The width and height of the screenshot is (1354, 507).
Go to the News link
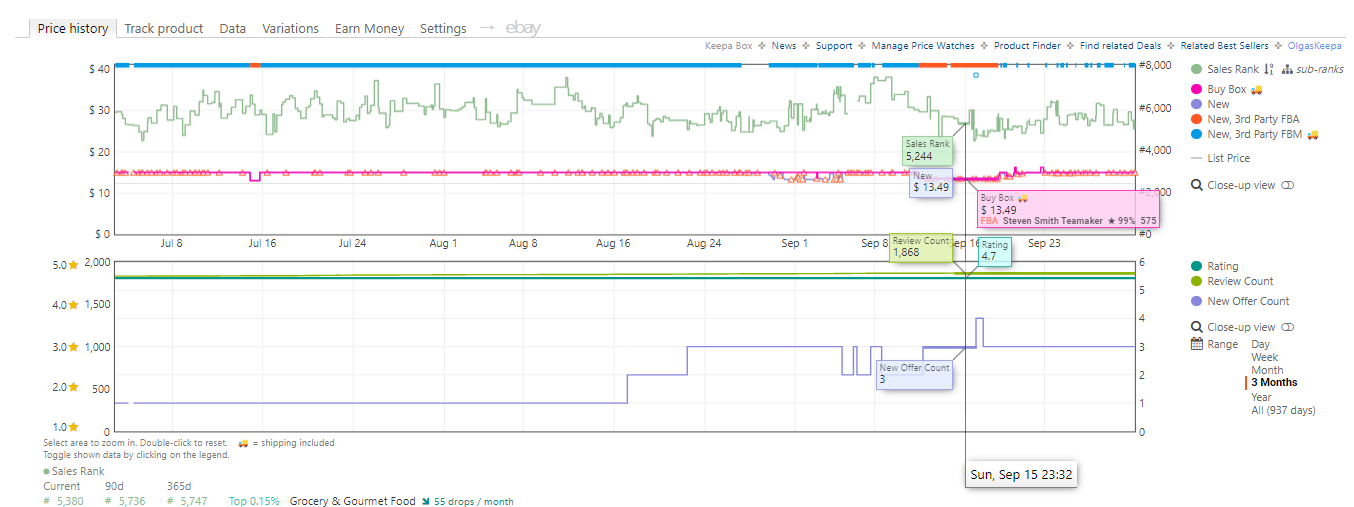784,45
